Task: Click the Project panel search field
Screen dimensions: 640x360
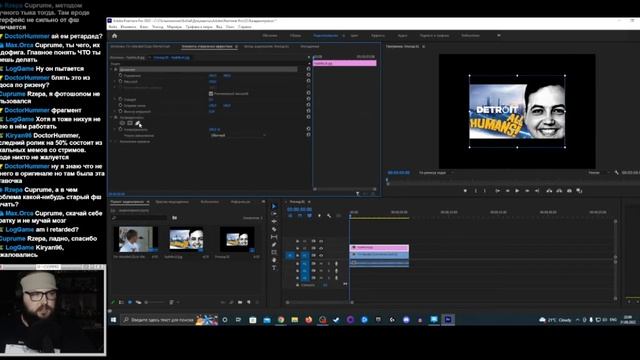Action: (x=140, y=218)
